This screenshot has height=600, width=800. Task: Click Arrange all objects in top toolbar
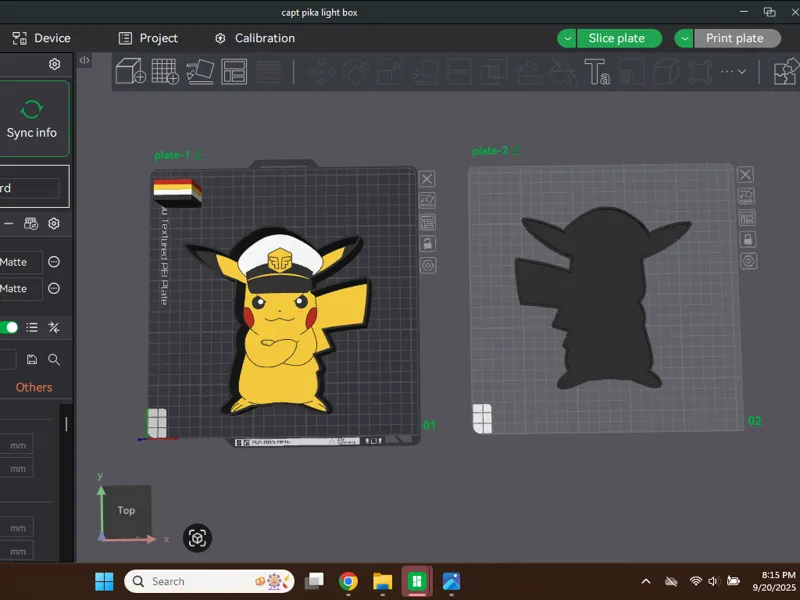[x=234, y=71]
